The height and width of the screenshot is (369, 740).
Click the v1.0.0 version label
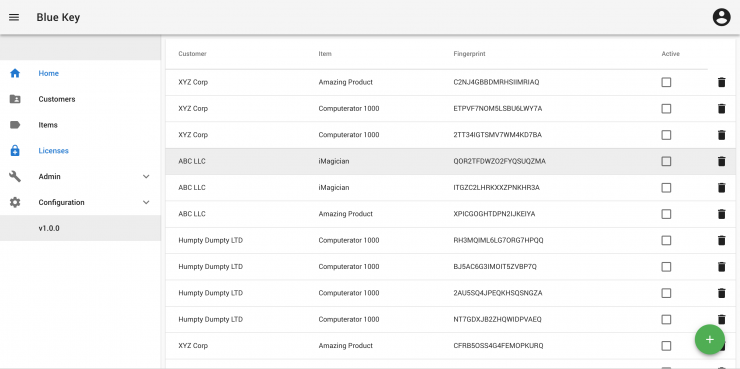[49, 228]
